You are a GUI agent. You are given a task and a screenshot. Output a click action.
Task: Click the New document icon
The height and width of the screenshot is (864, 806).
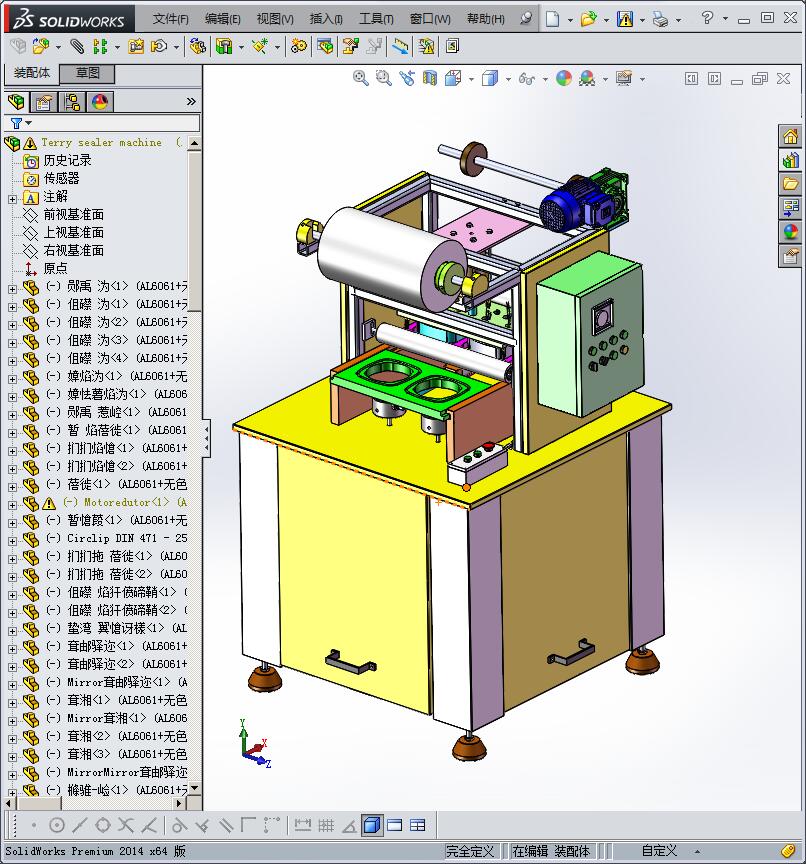click(x=552, y=19)
